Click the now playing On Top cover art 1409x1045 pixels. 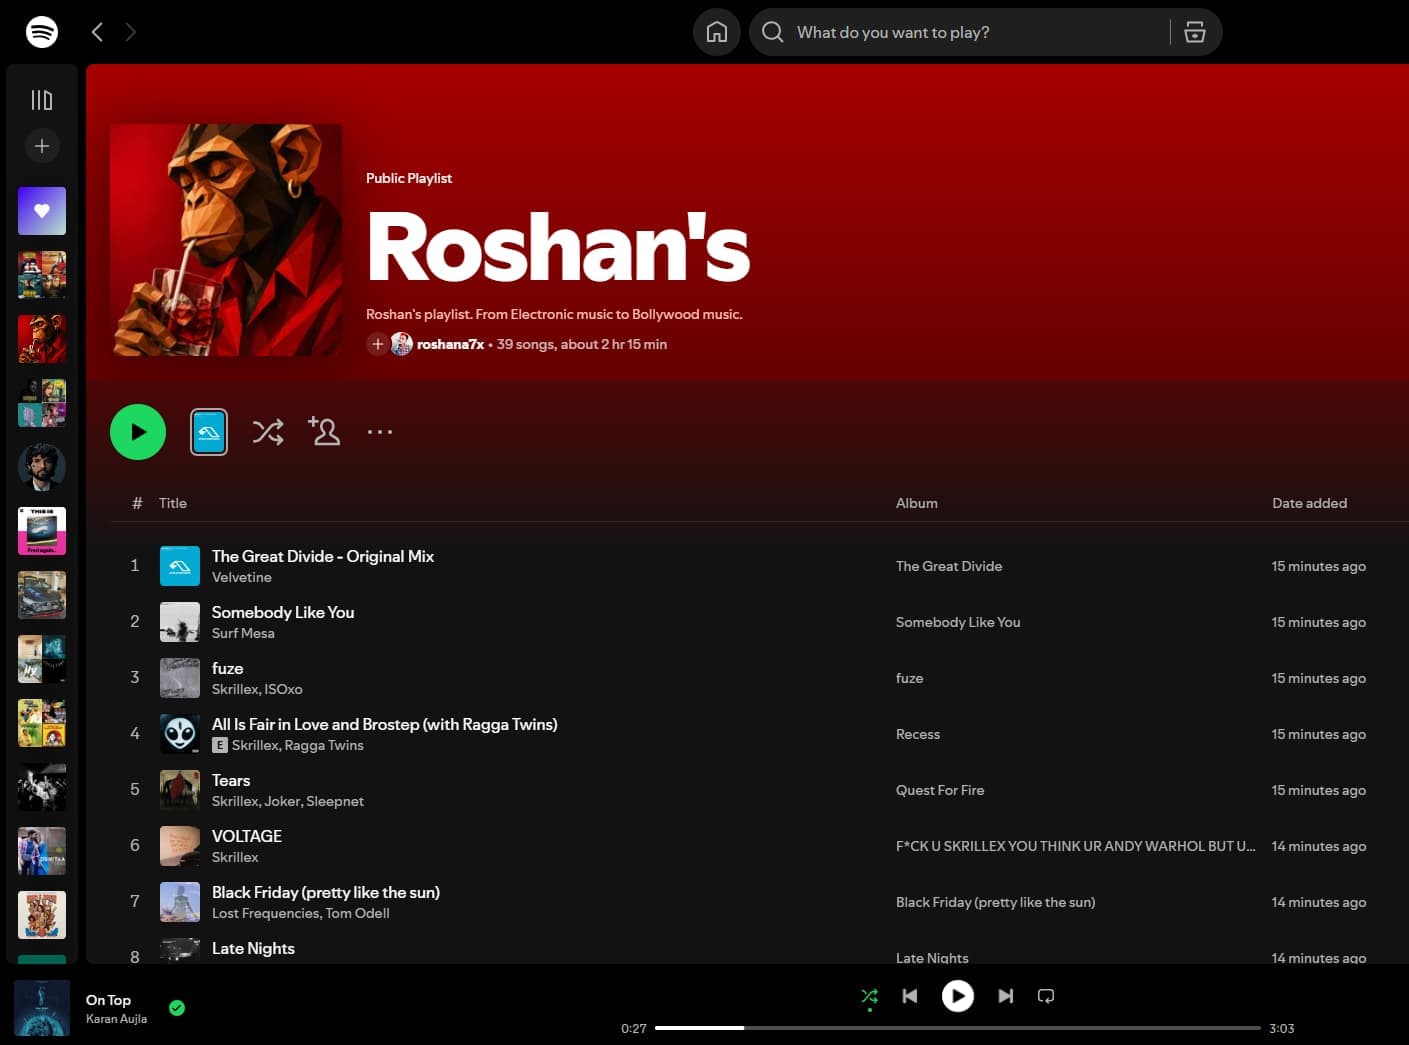click(x=42, y=1008)
